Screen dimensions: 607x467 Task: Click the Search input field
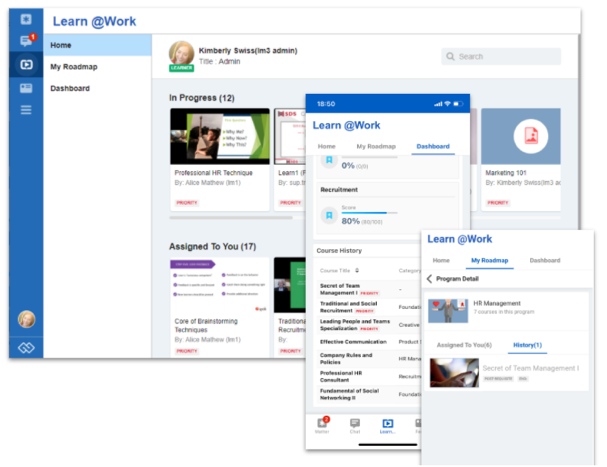coord(501,57)
